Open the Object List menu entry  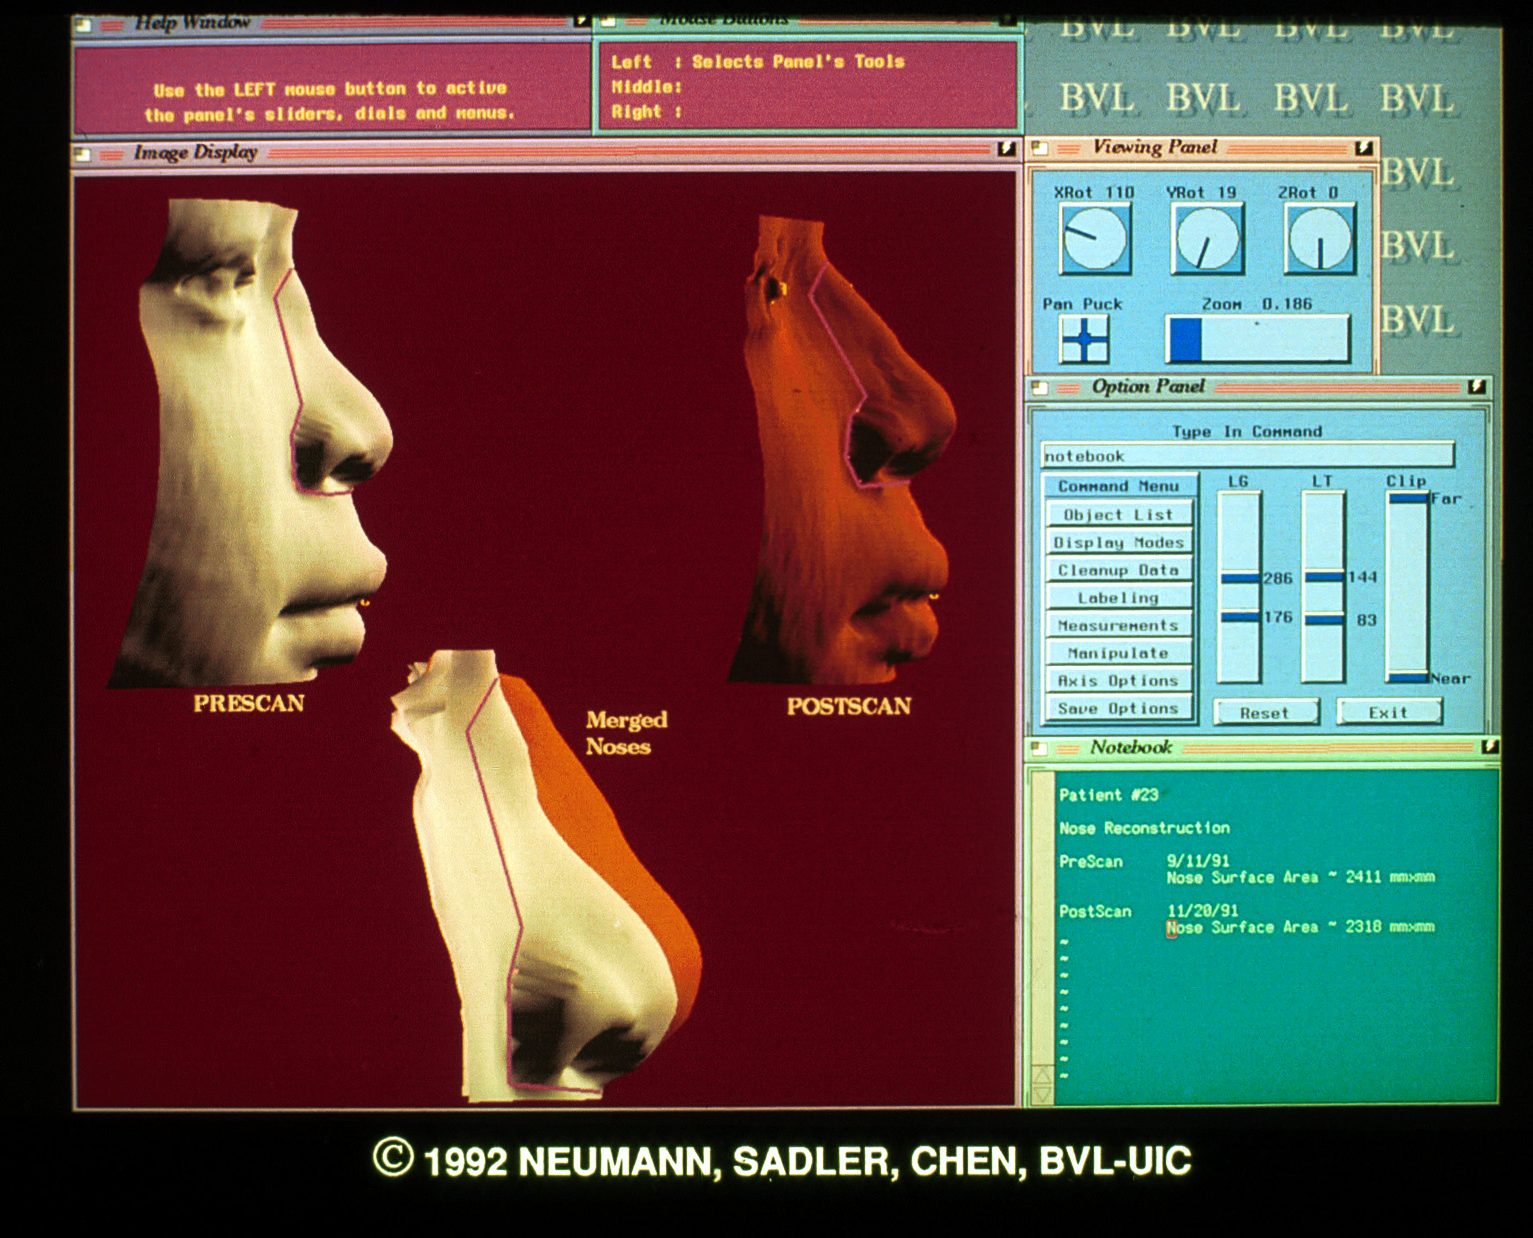[1118, 514]
